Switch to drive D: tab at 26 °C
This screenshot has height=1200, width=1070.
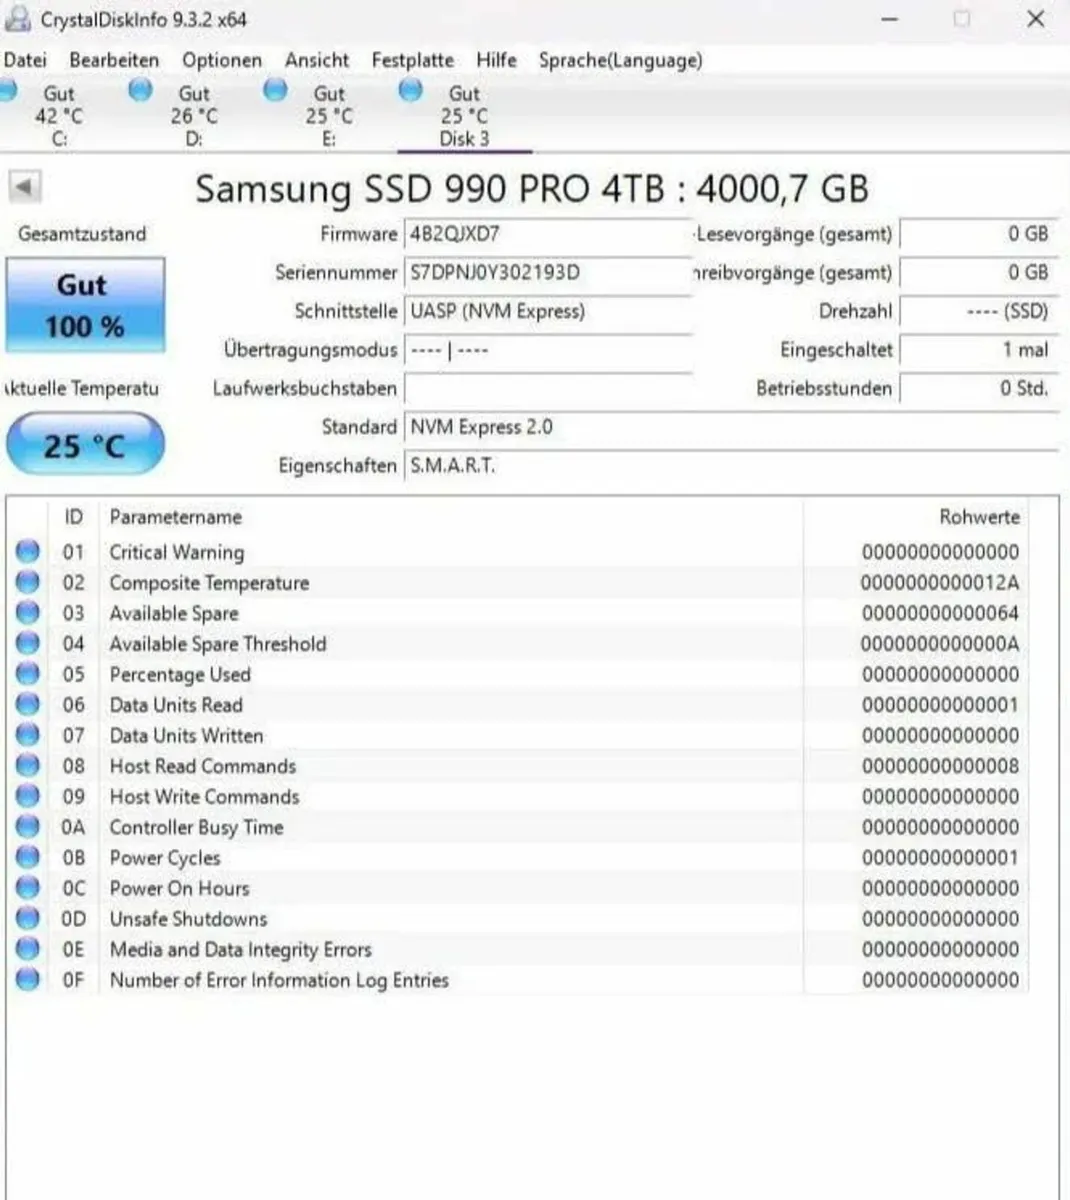193,115
